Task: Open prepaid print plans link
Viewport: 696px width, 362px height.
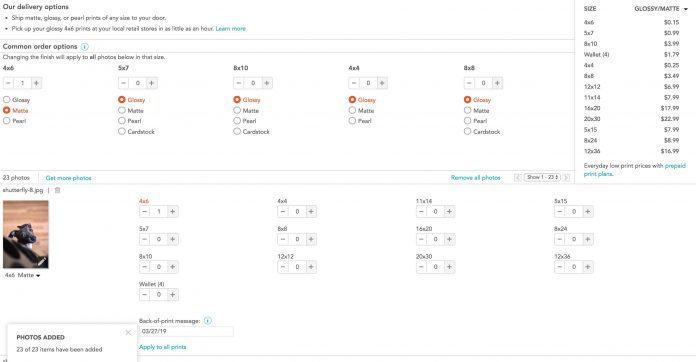Action: pos(635,170)
